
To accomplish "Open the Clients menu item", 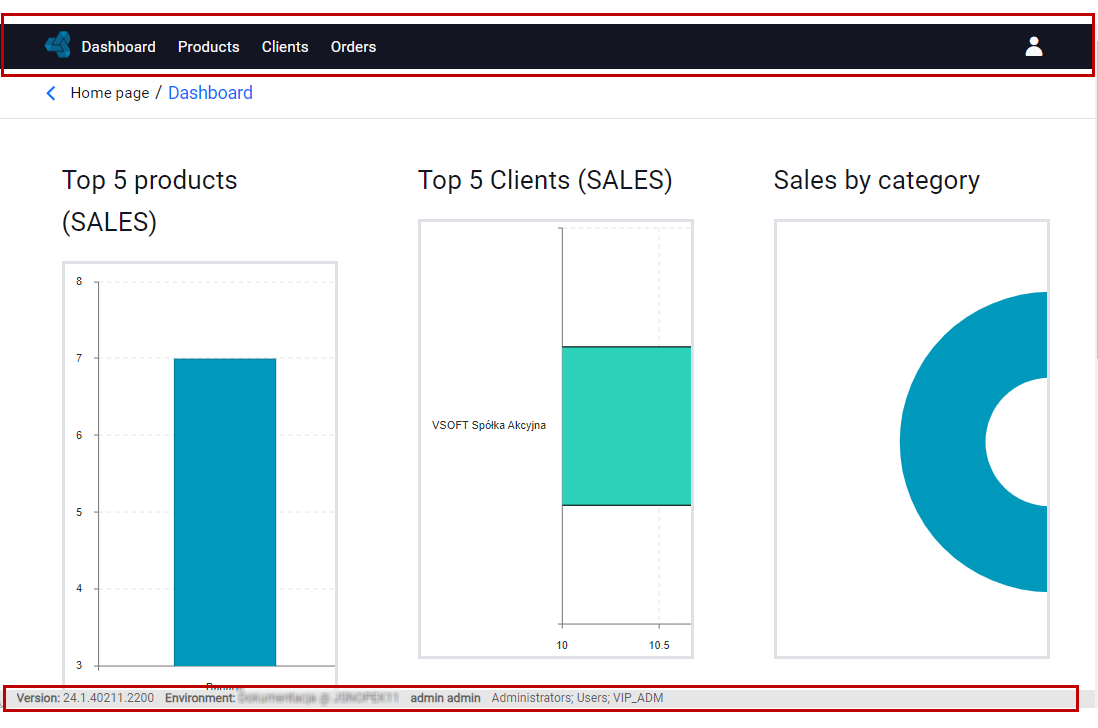I will coord(285,47).
